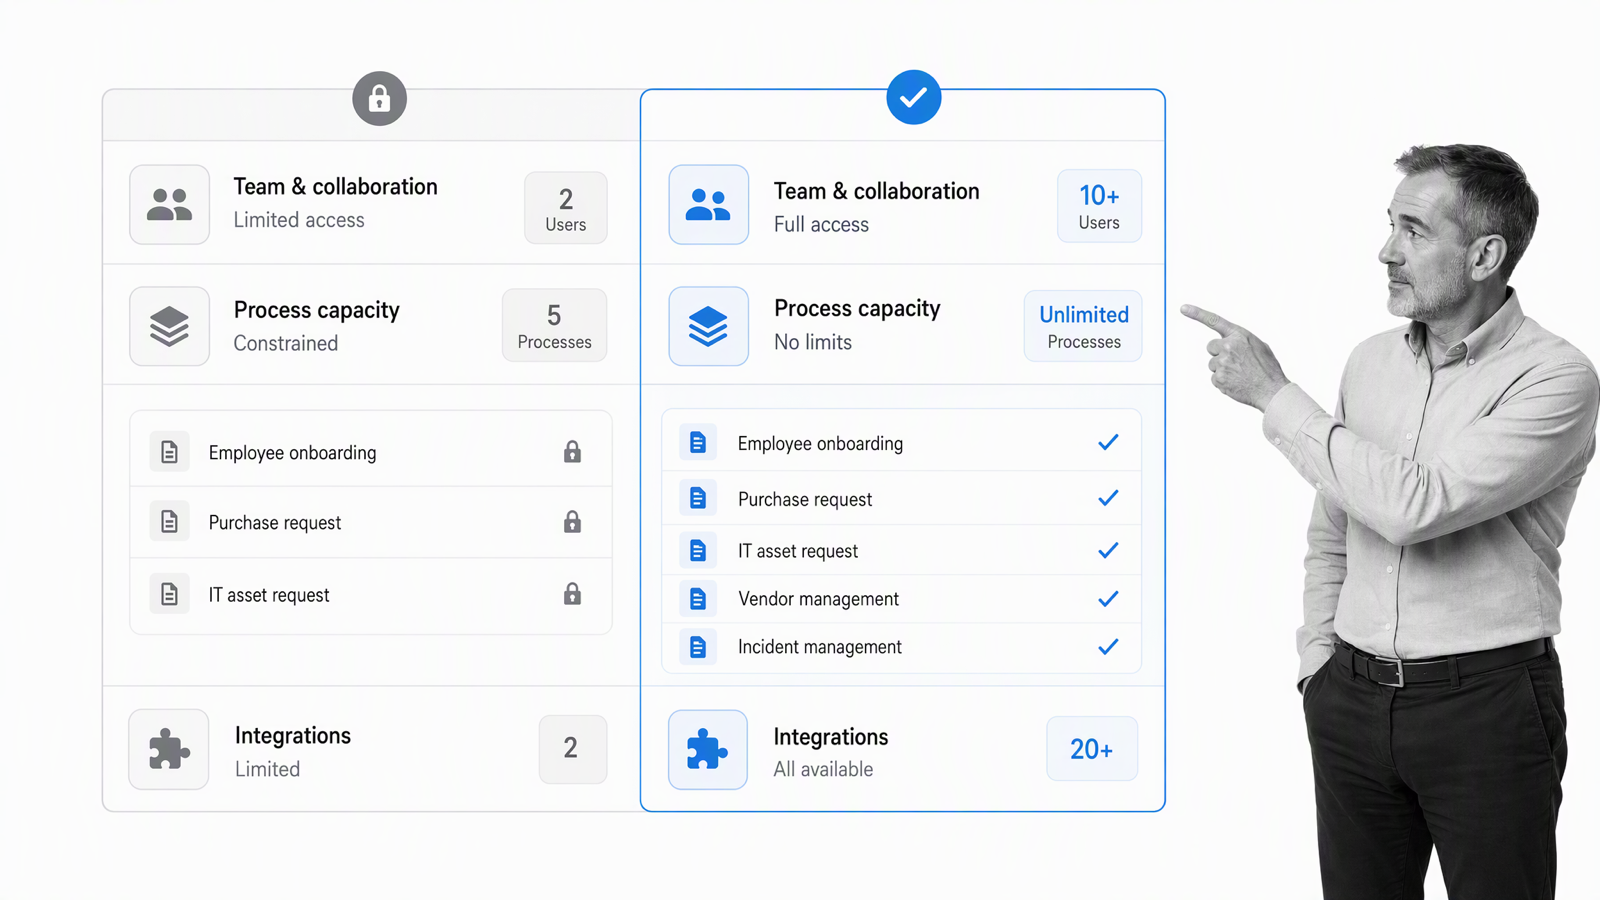Click the 2 Users badge
Viewport: 1600px width, 900px height.
(x=566, y=208)
